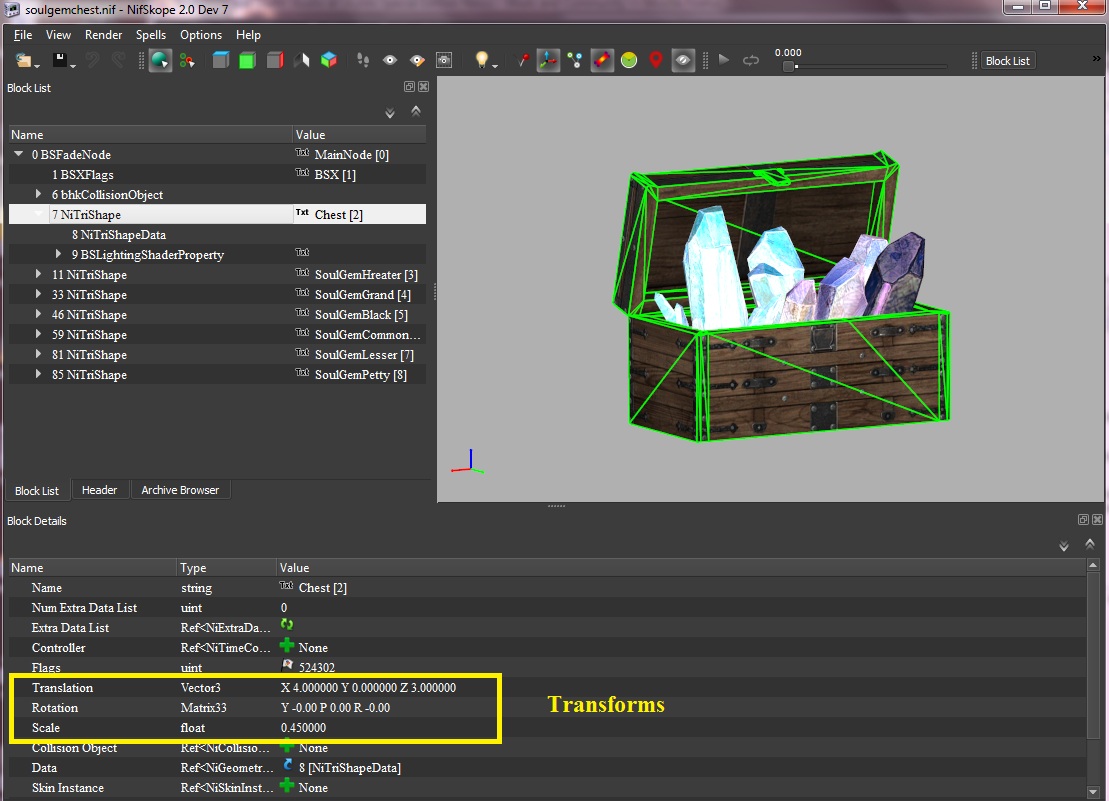Click the viewport screenshot camera icon

pyautogui.click(x=444, y=61)
